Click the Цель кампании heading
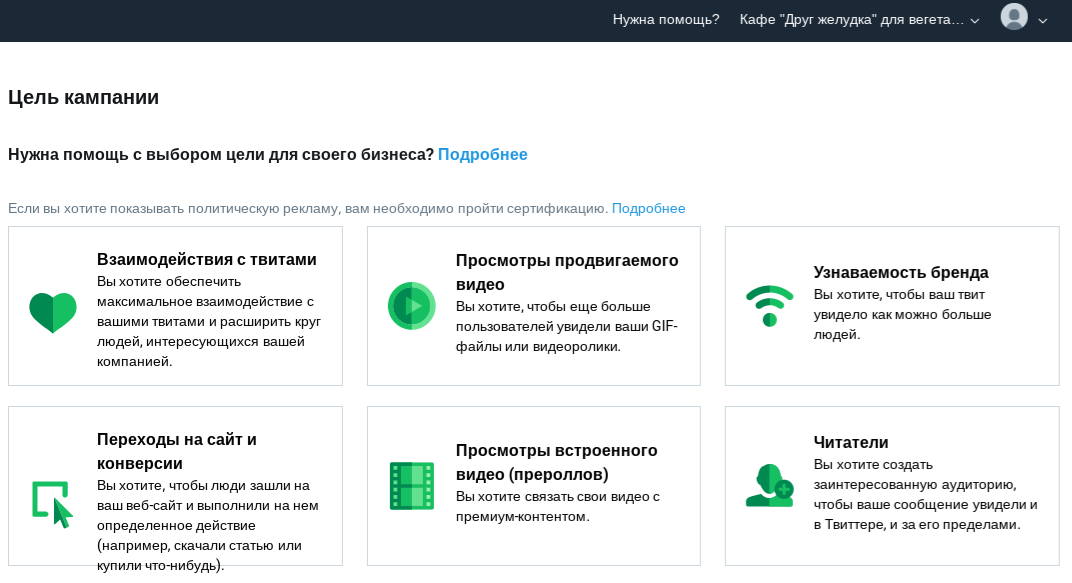The width and height of the screenshot is (1072, 583). [x=84, y=97]
